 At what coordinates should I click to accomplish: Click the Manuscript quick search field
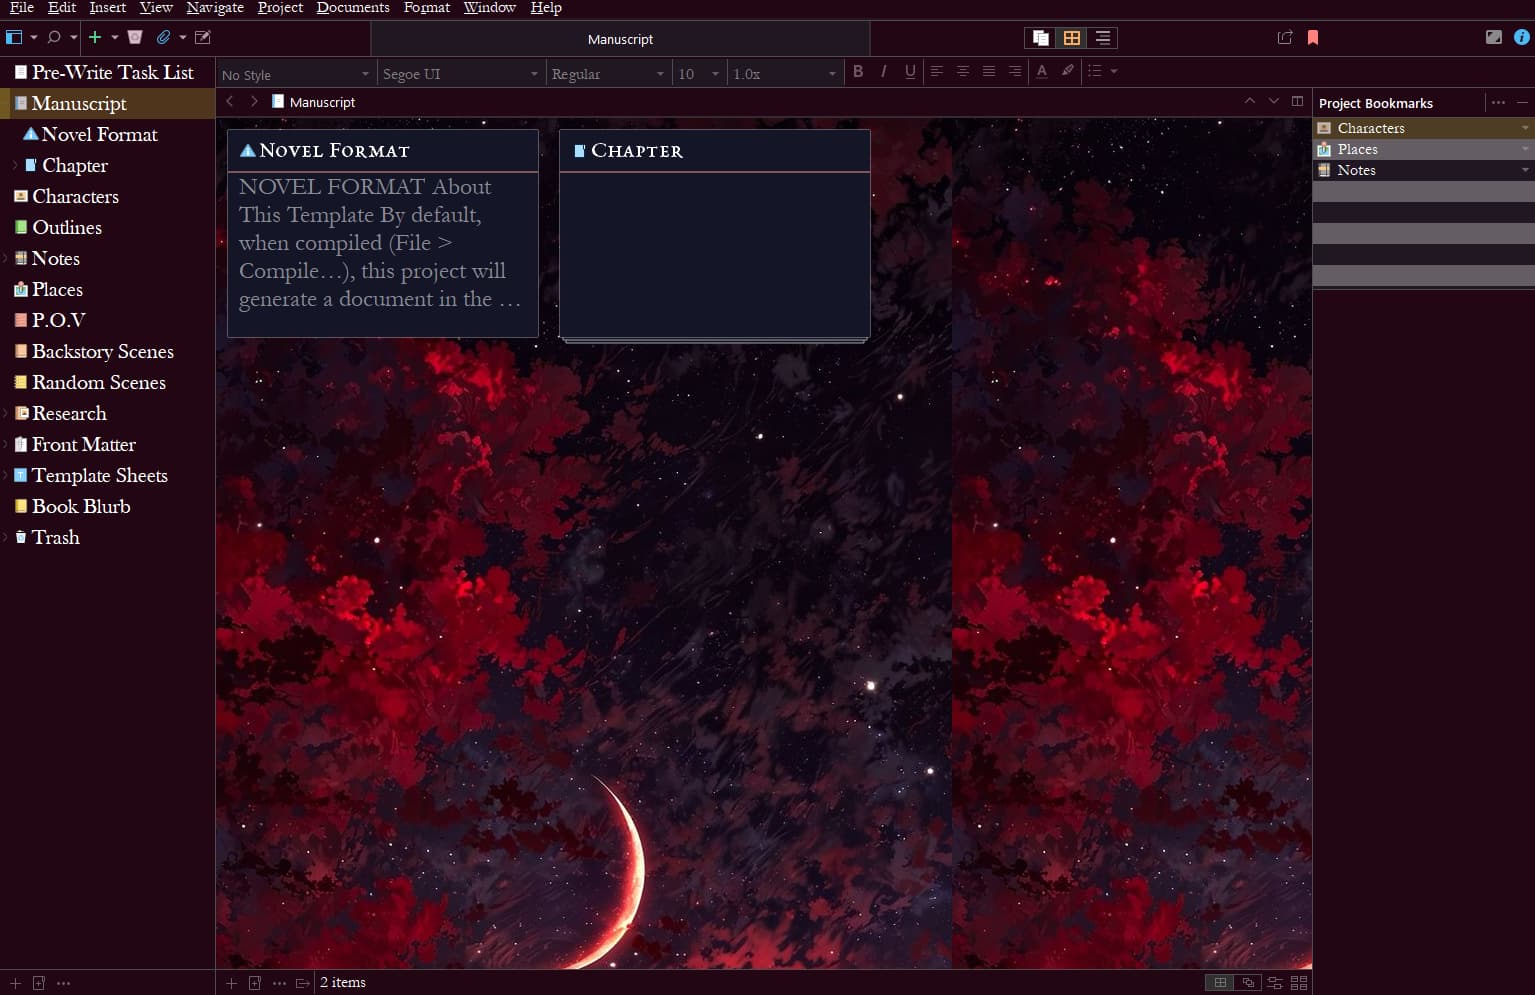click(620, 39)
